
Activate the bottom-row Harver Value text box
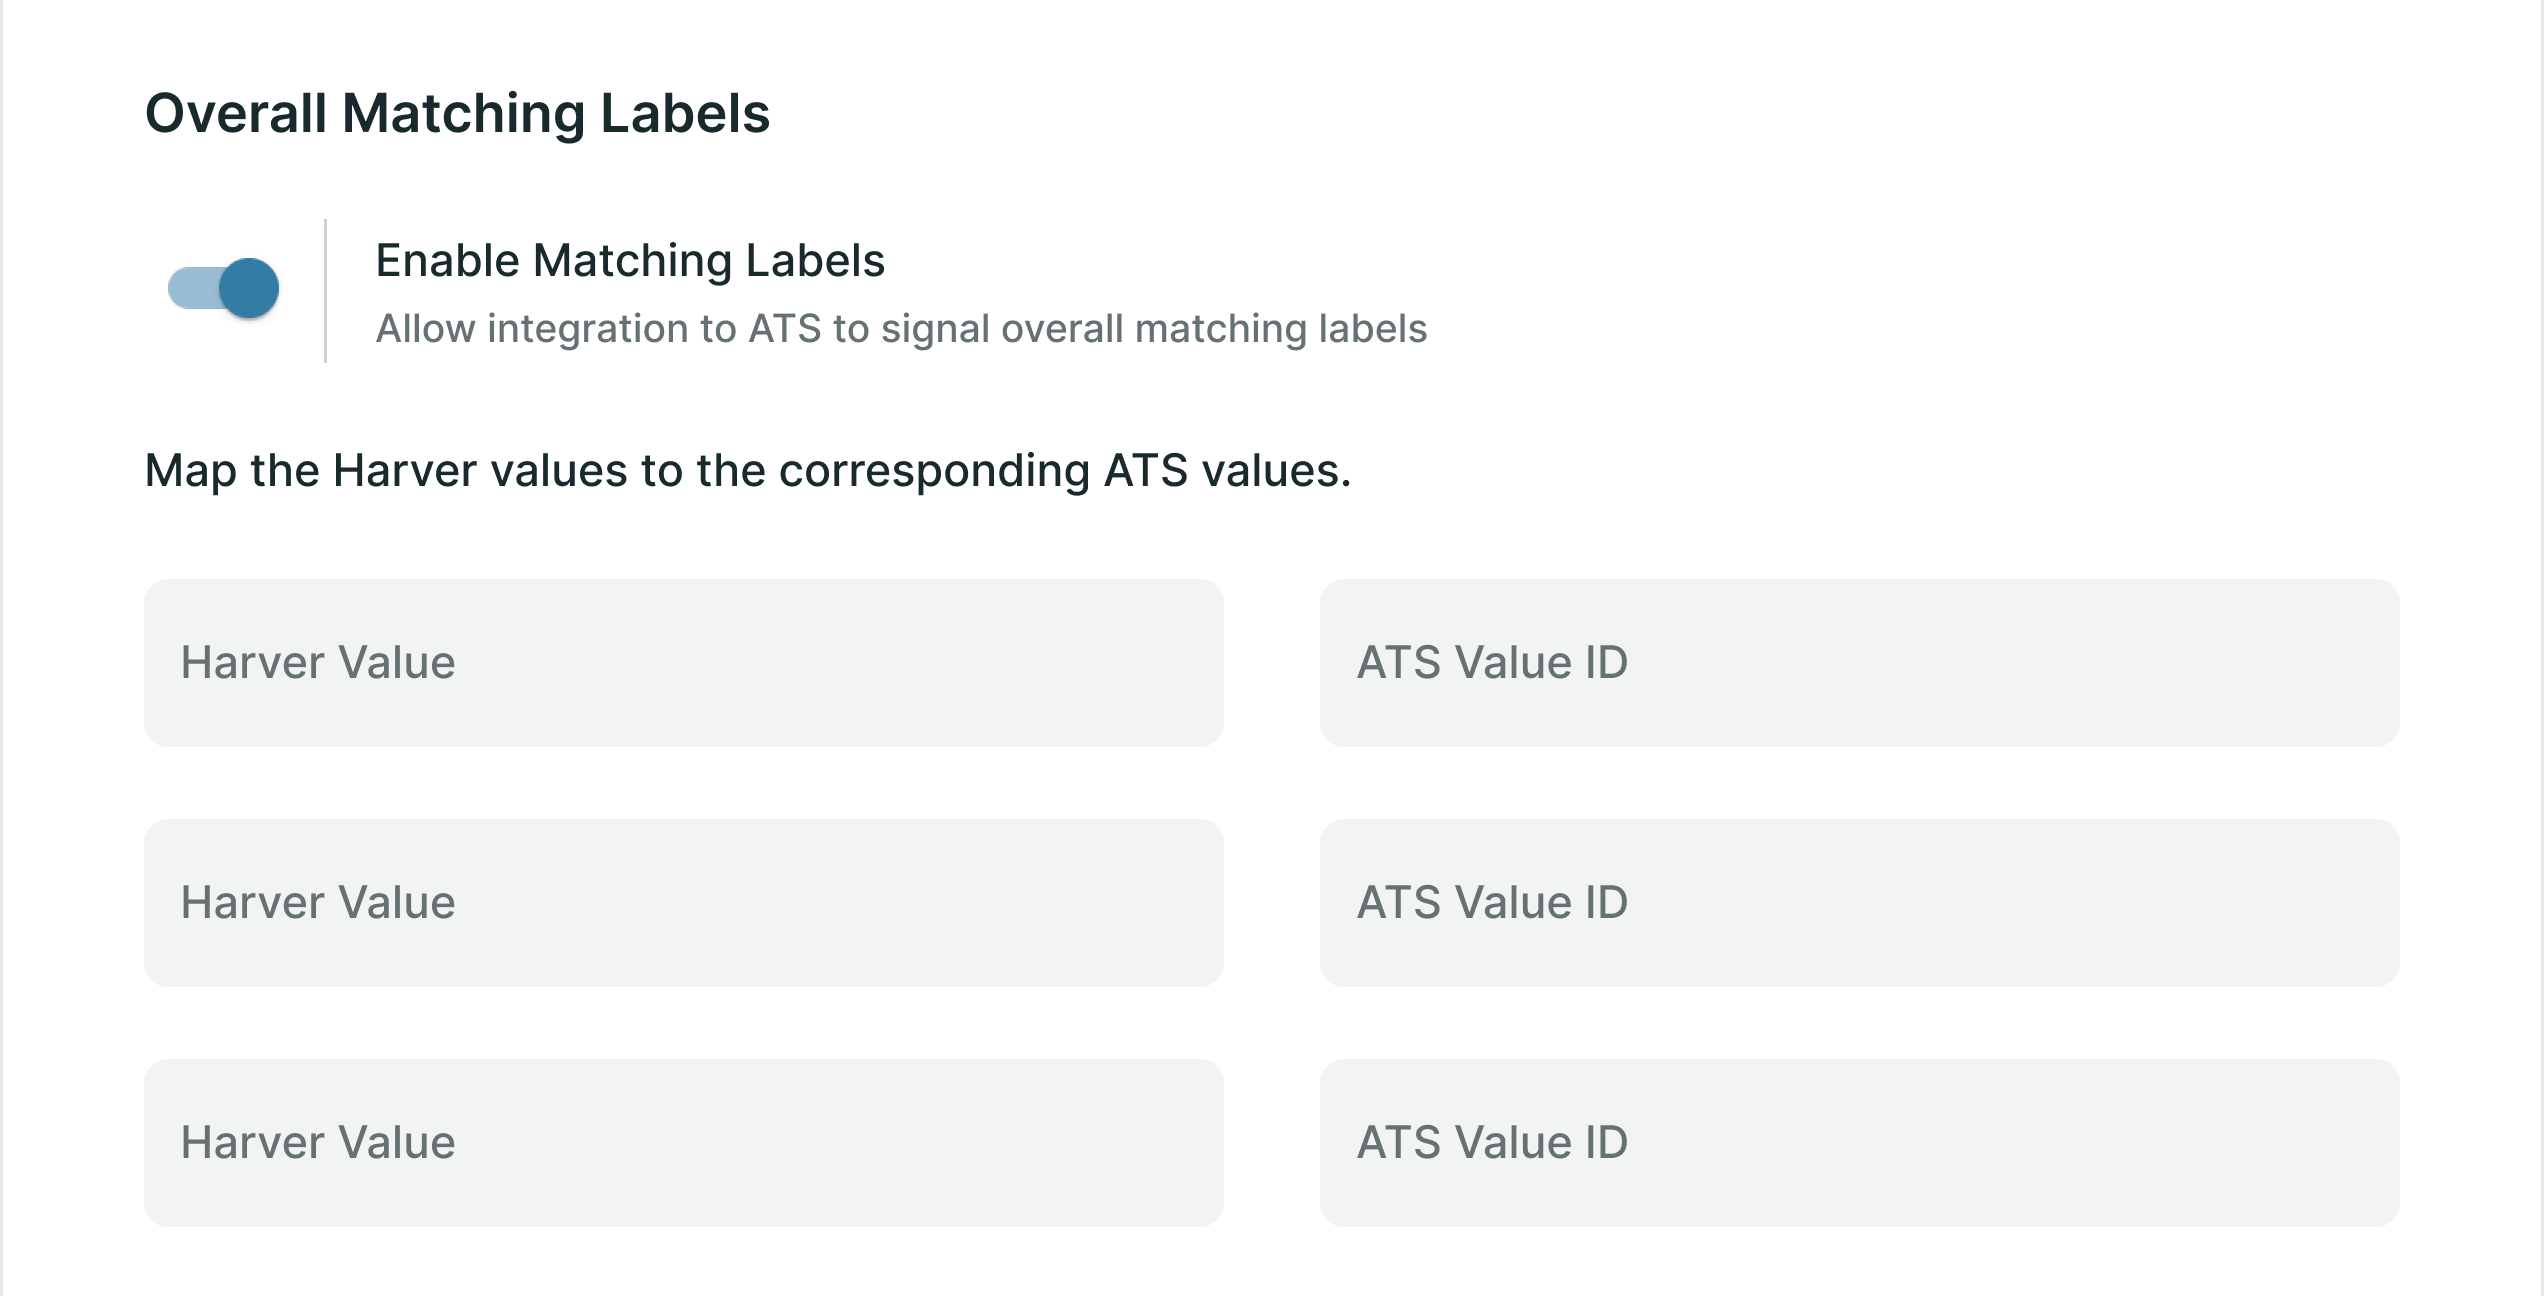[x=683, y=1143]
